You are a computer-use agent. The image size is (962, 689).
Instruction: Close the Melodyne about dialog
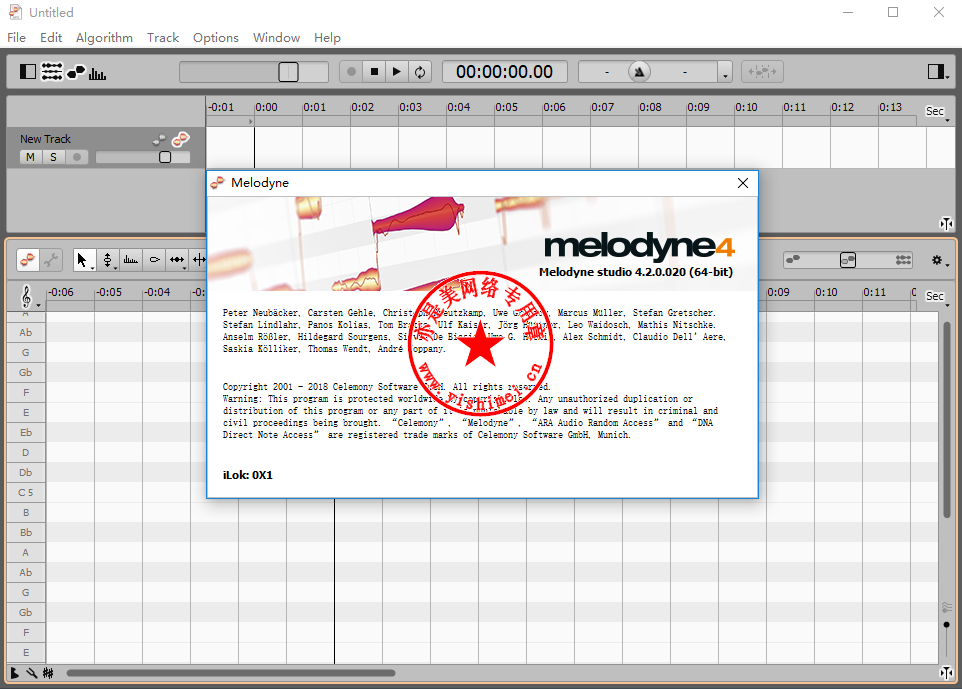[742, 183]
